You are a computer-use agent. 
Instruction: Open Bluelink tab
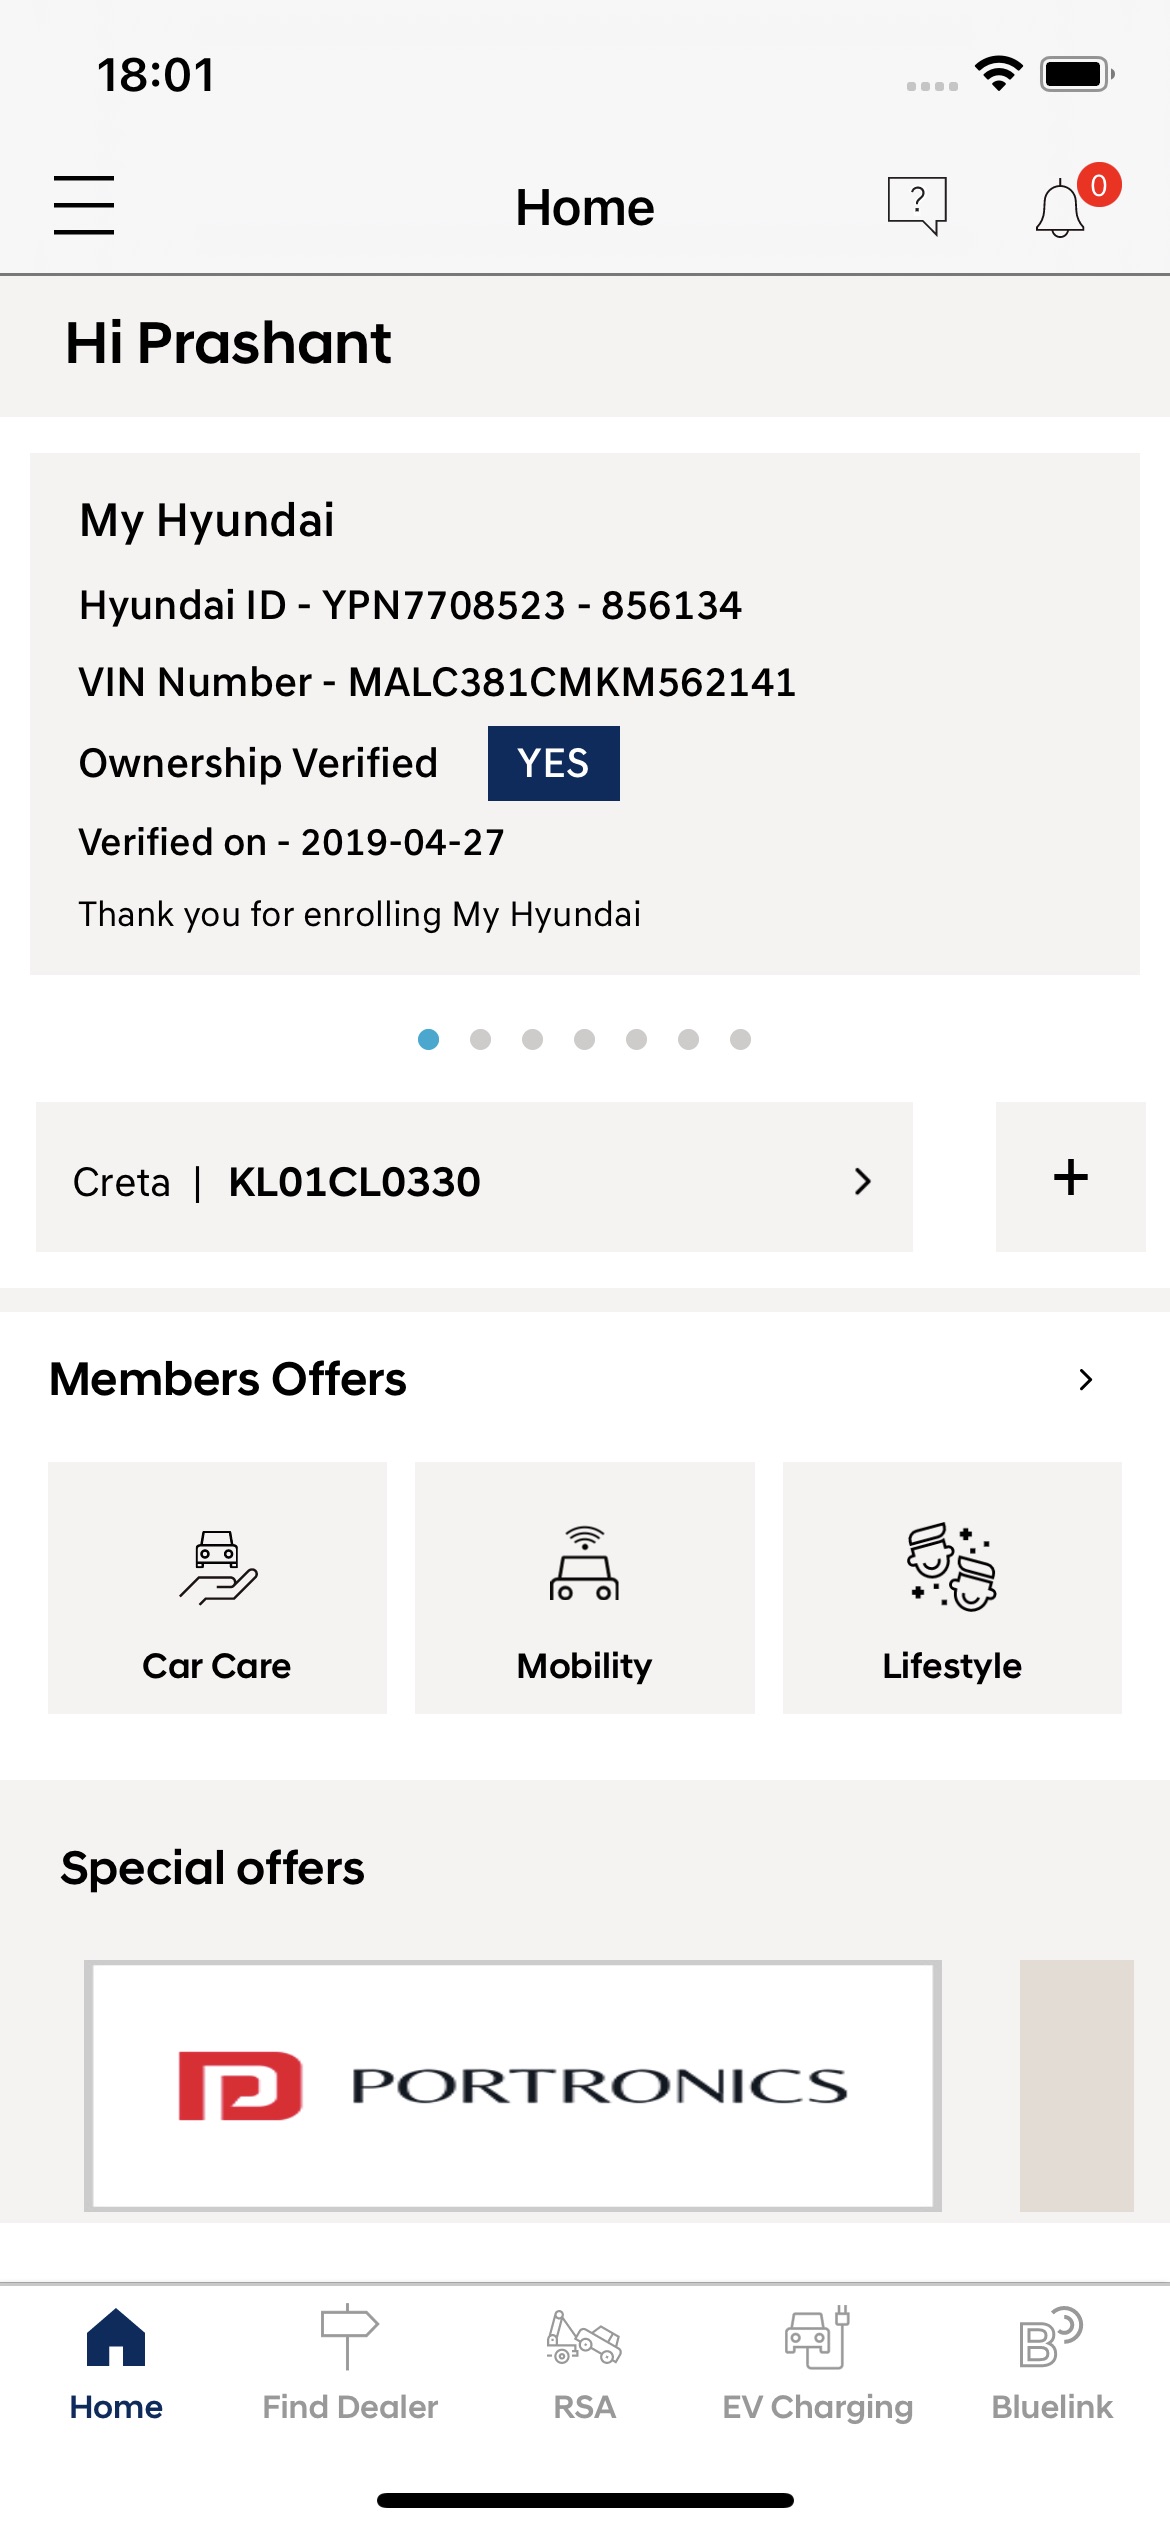[1052, 2362]
